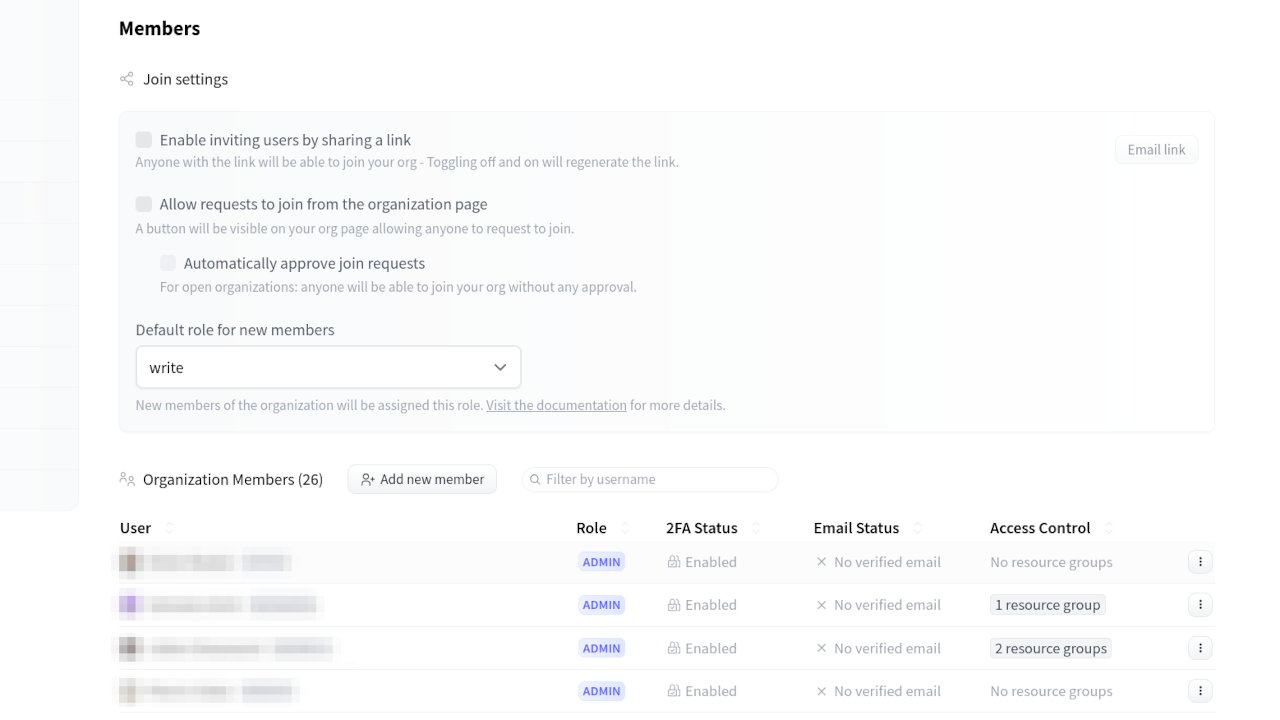Click the 1 resource group badge
The height and width of the screenshot is (720, 1280).
[x=1047, y=605]
